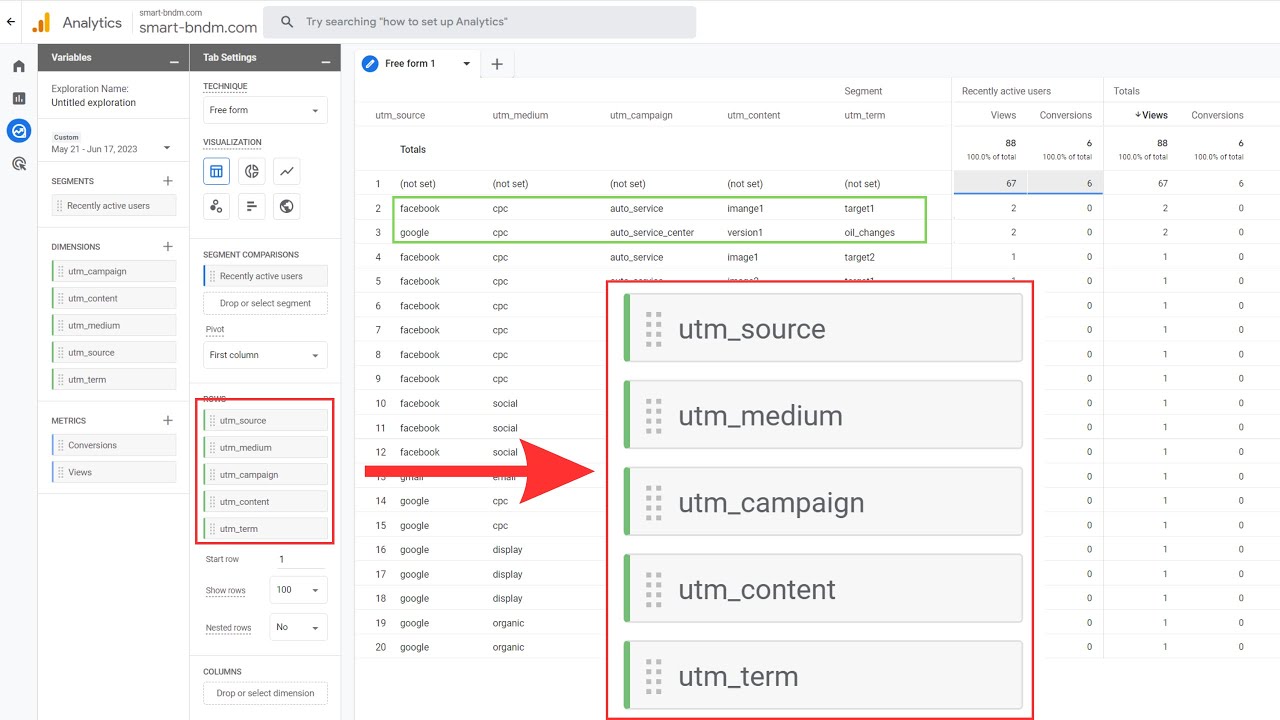The image size is (1280, 720).
Task: Click Drop or select dimension box
Action: pos(265,693)
